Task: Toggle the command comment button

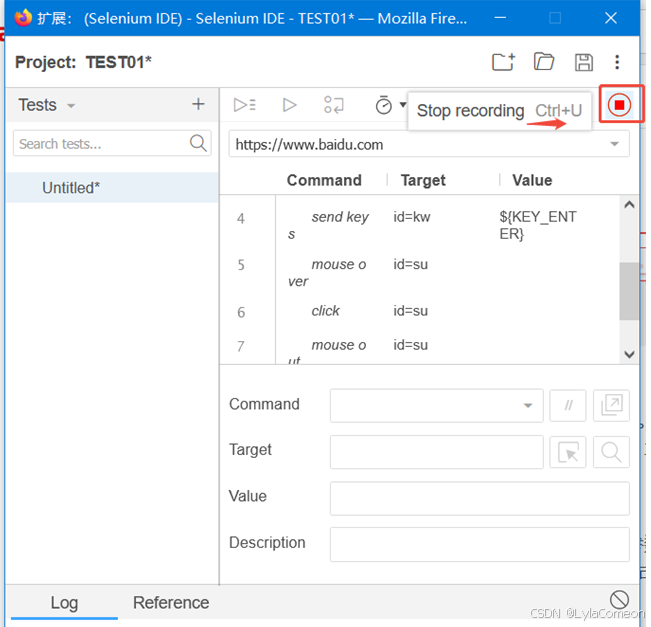Action: (568, 405)
